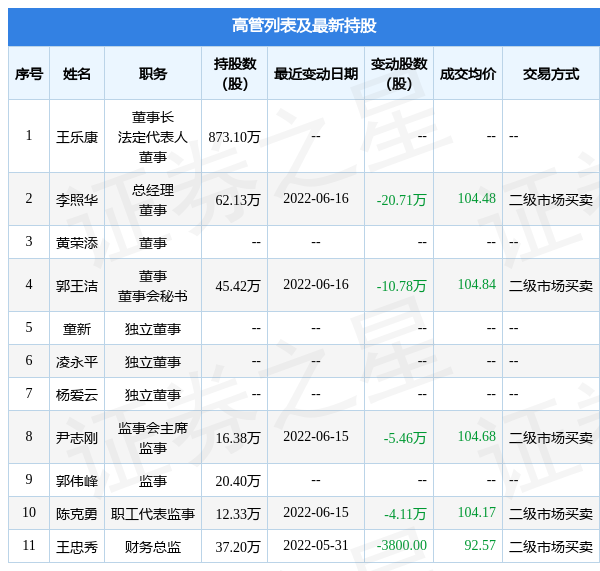Click holdings value 16.38万
This screenshot has height=571, width=600.
[238, 438]
